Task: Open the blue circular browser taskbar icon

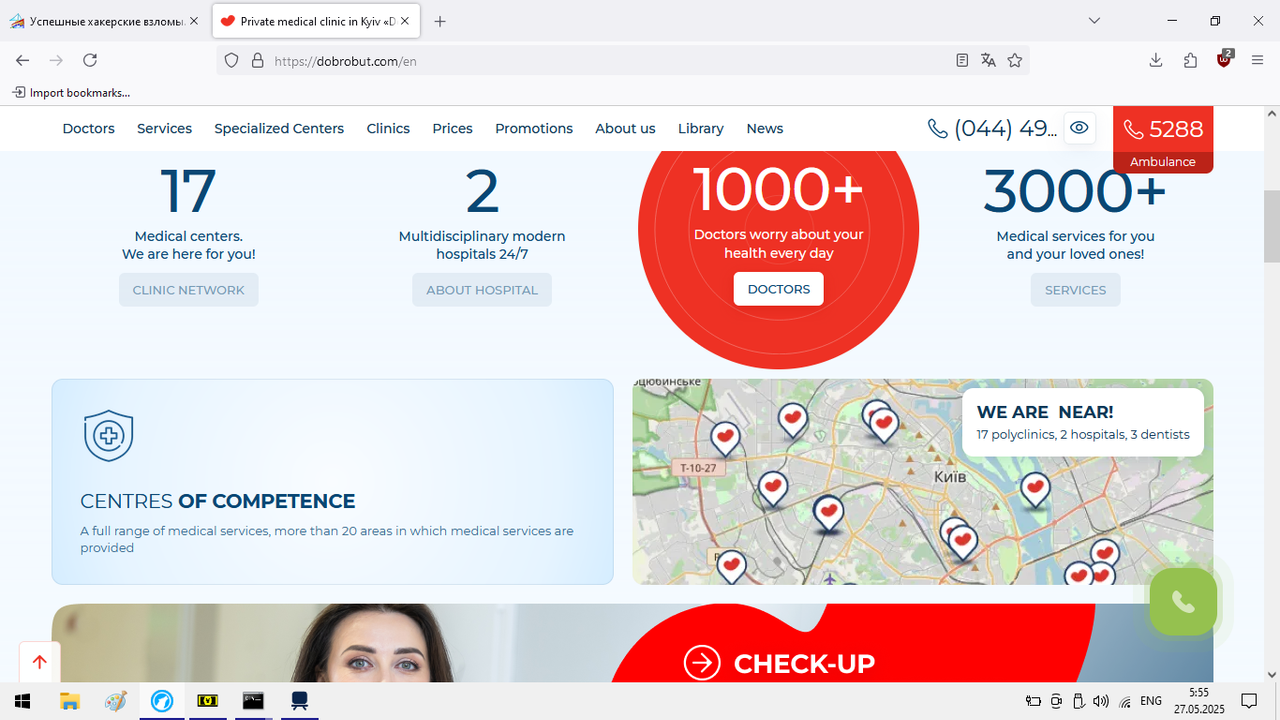Action: 161,701
